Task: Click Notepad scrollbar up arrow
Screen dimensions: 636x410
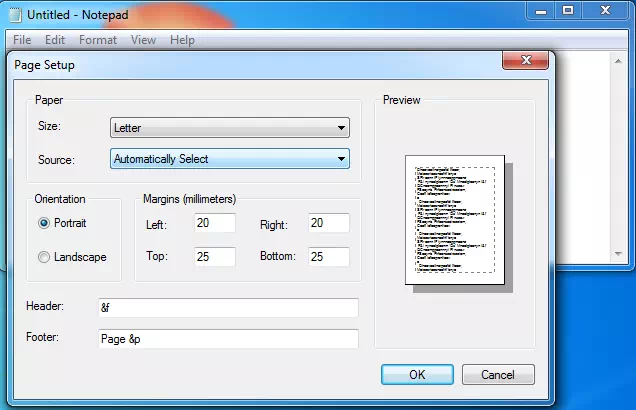Action: click(x=618, y=61)
